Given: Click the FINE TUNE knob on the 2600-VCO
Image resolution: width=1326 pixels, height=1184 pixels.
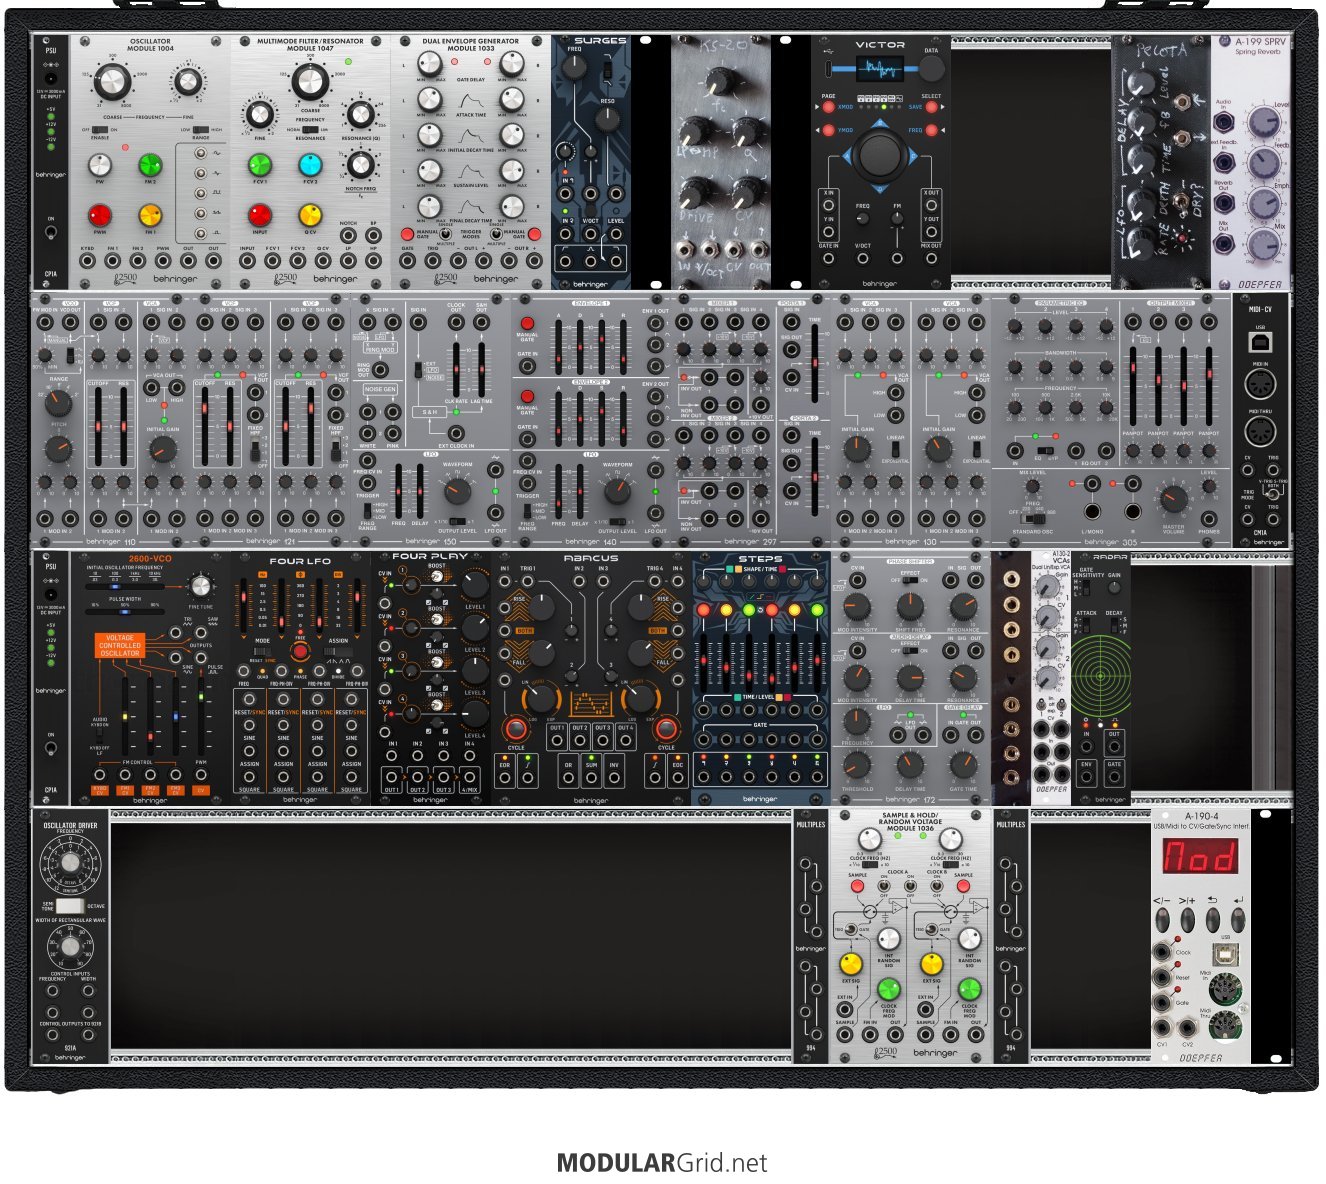Looking at the screenshot, I should [x=201, y=586].
